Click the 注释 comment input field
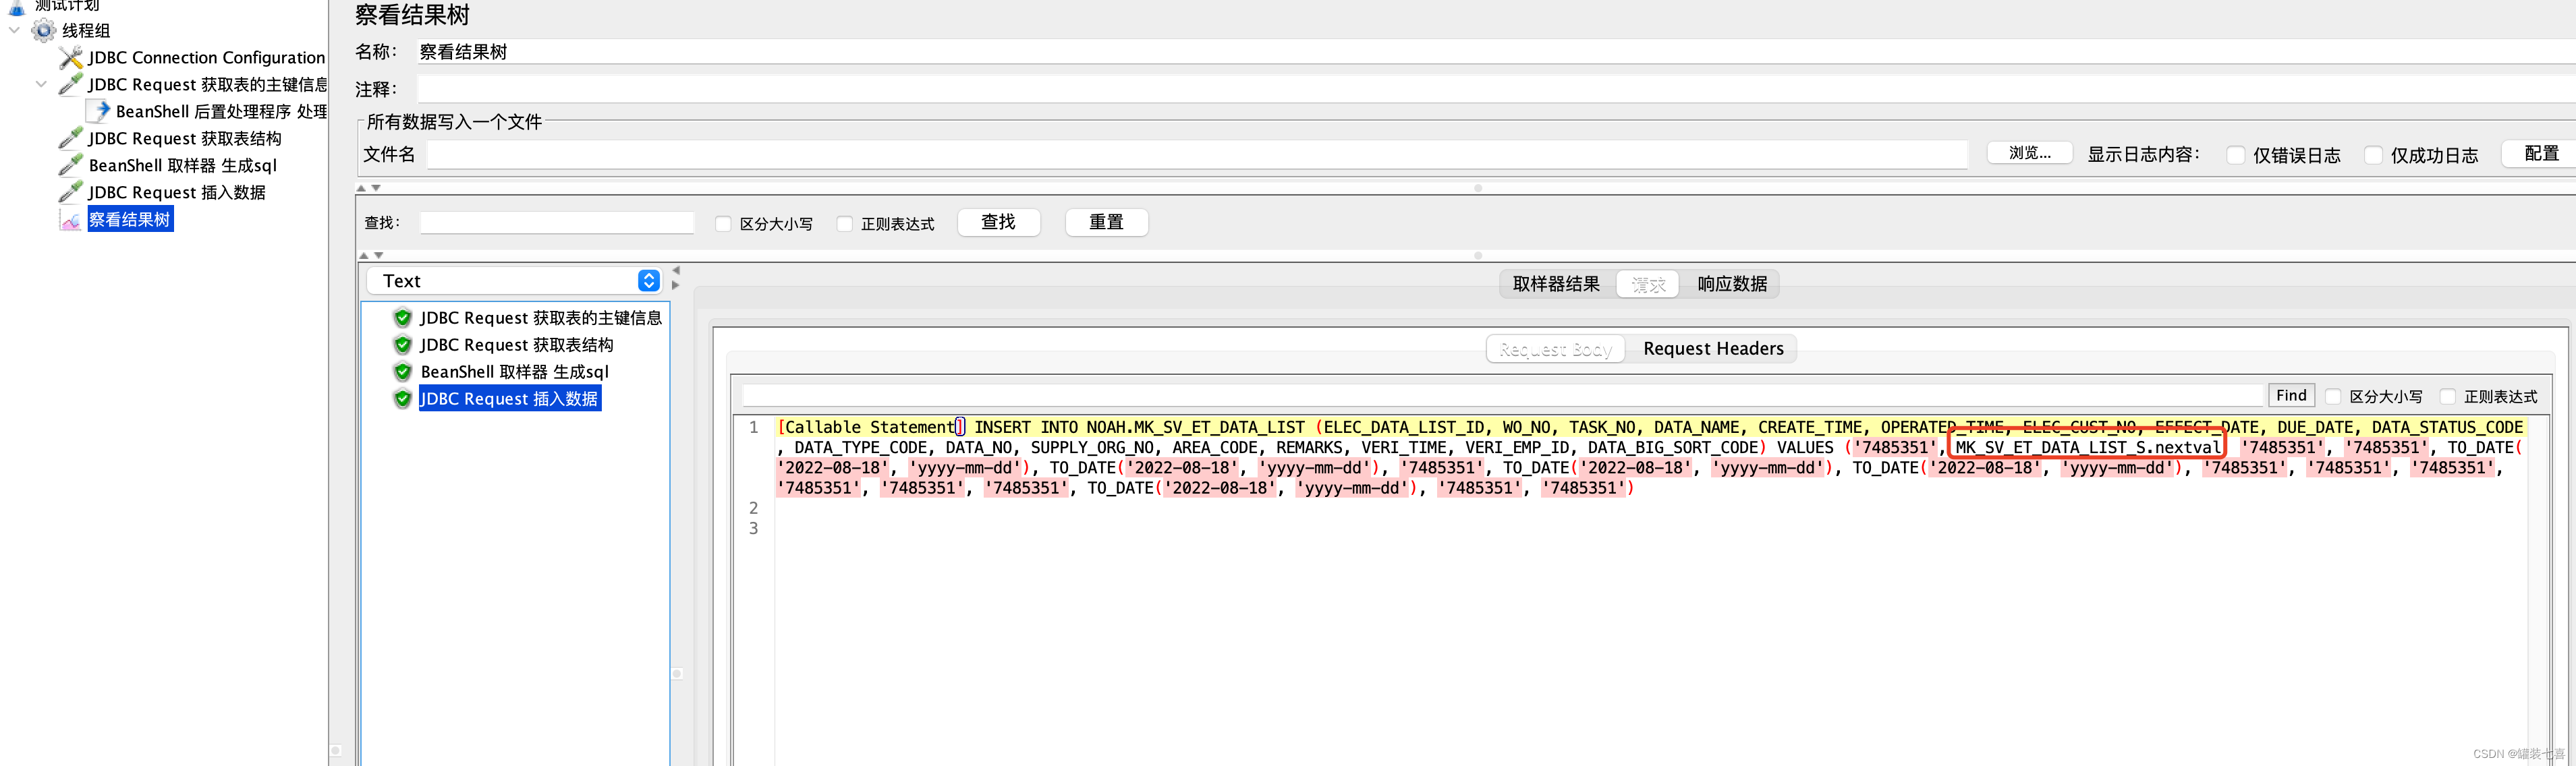Screen dimensions: 2576x766 pos(1496,89)
